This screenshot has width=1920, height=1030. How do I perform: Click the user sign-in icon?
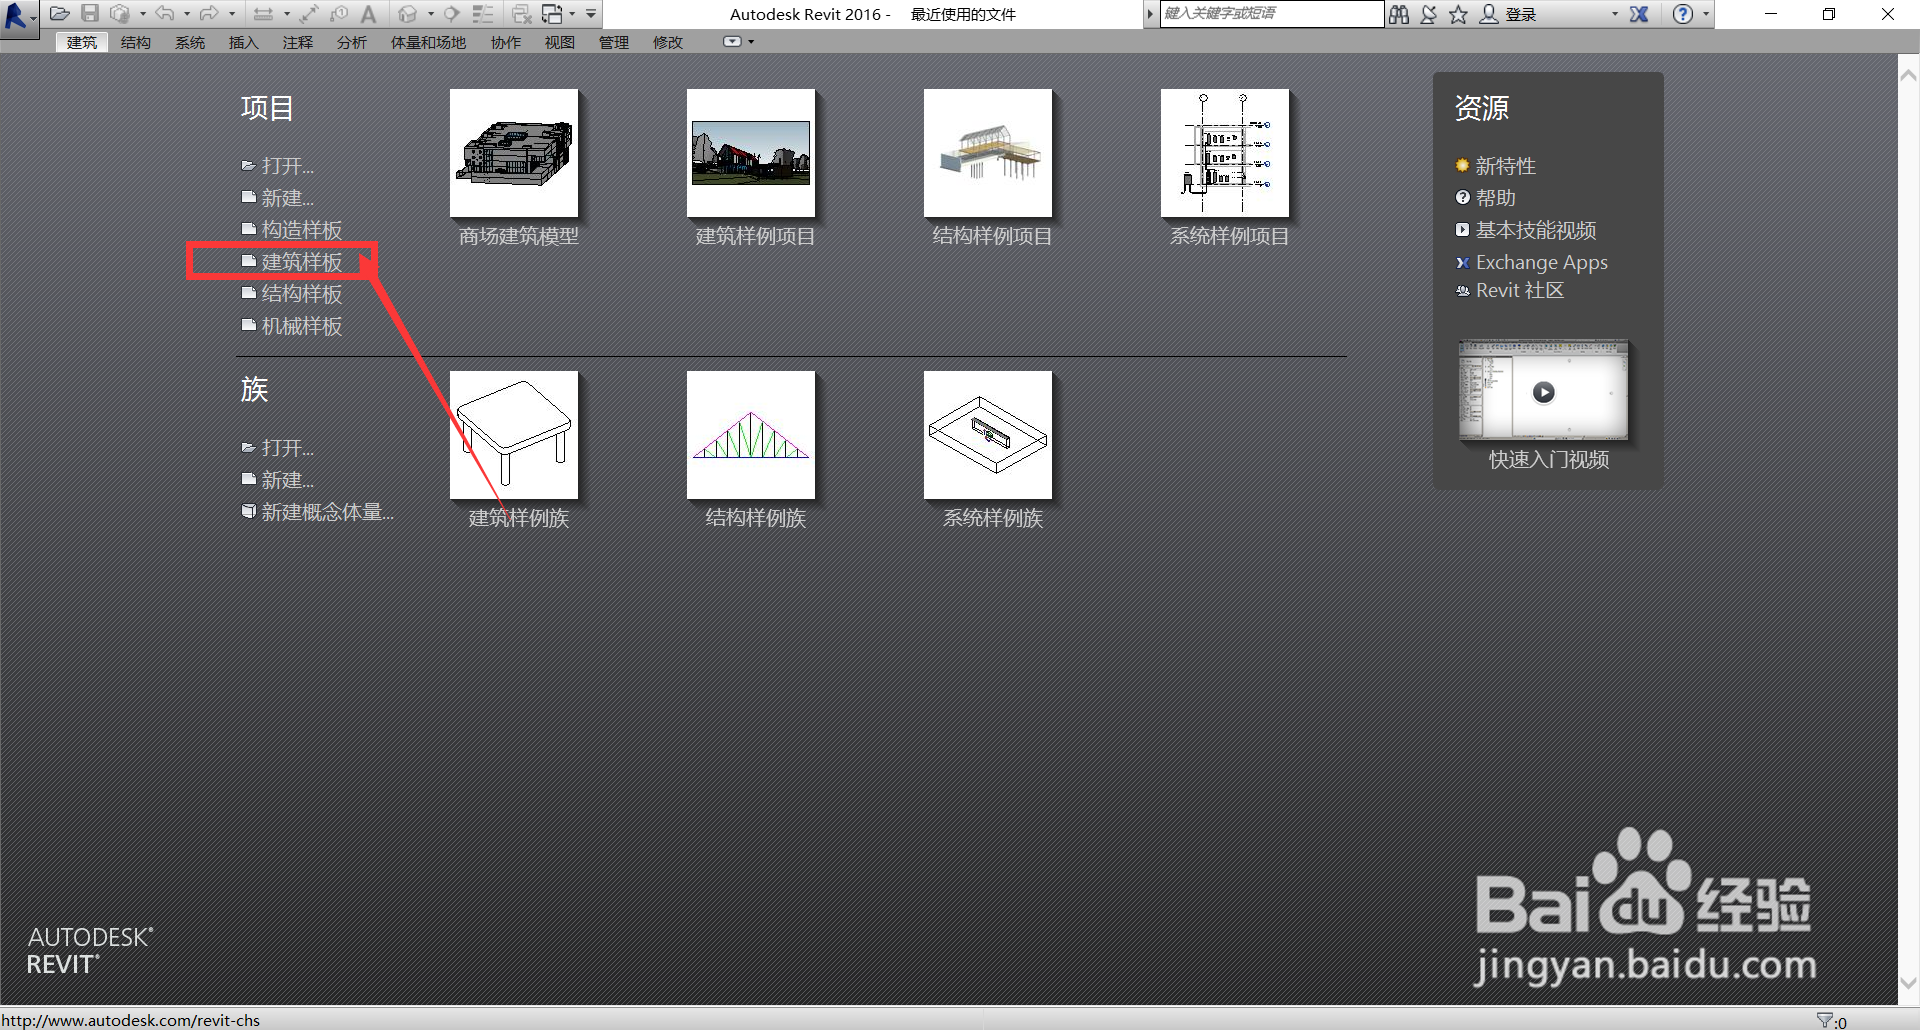click(x=1488, y=14)
